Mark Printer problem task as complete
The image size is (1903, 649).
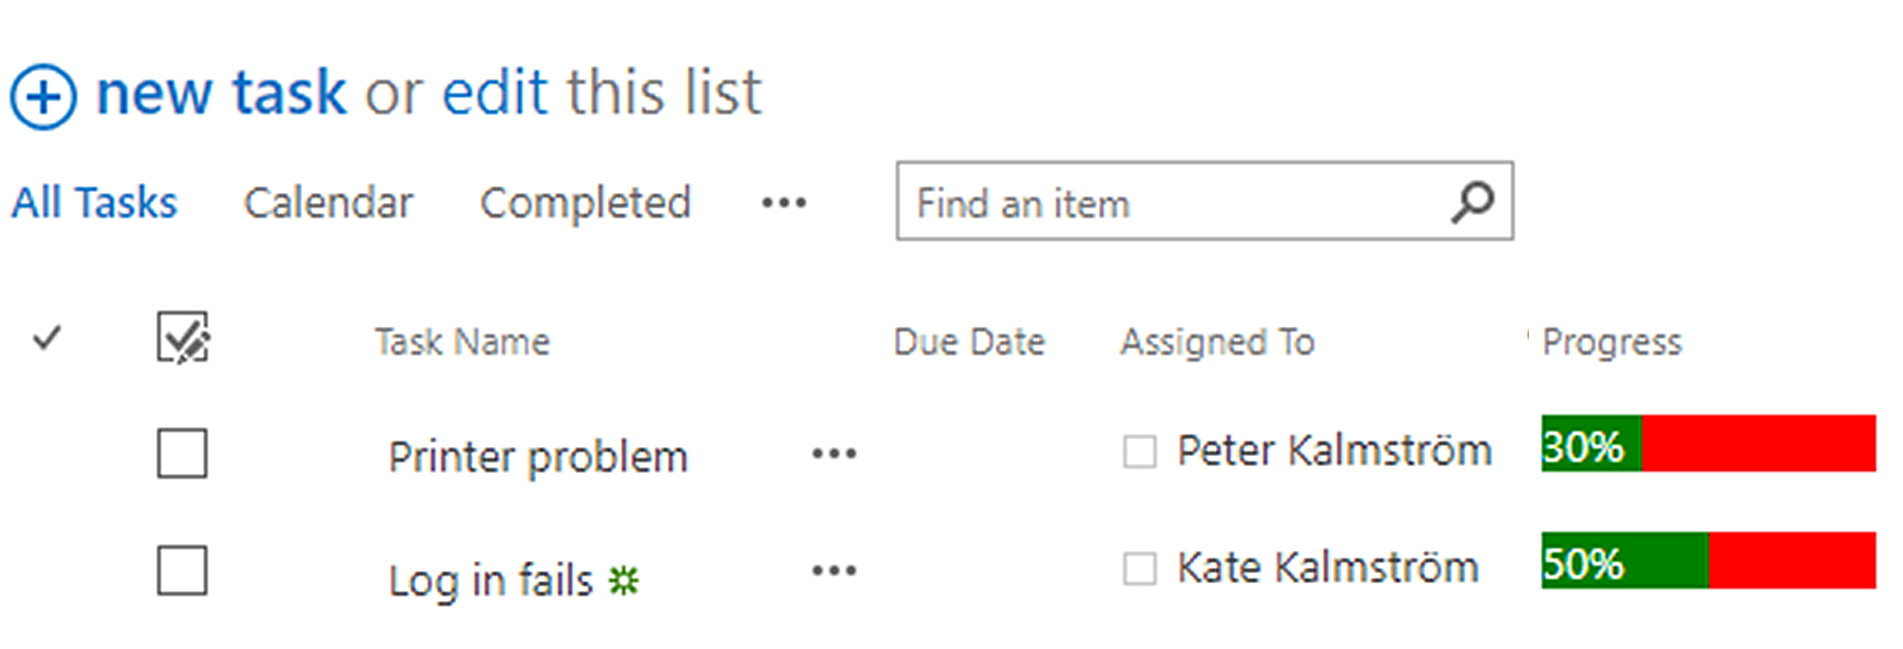click(182, 453)
